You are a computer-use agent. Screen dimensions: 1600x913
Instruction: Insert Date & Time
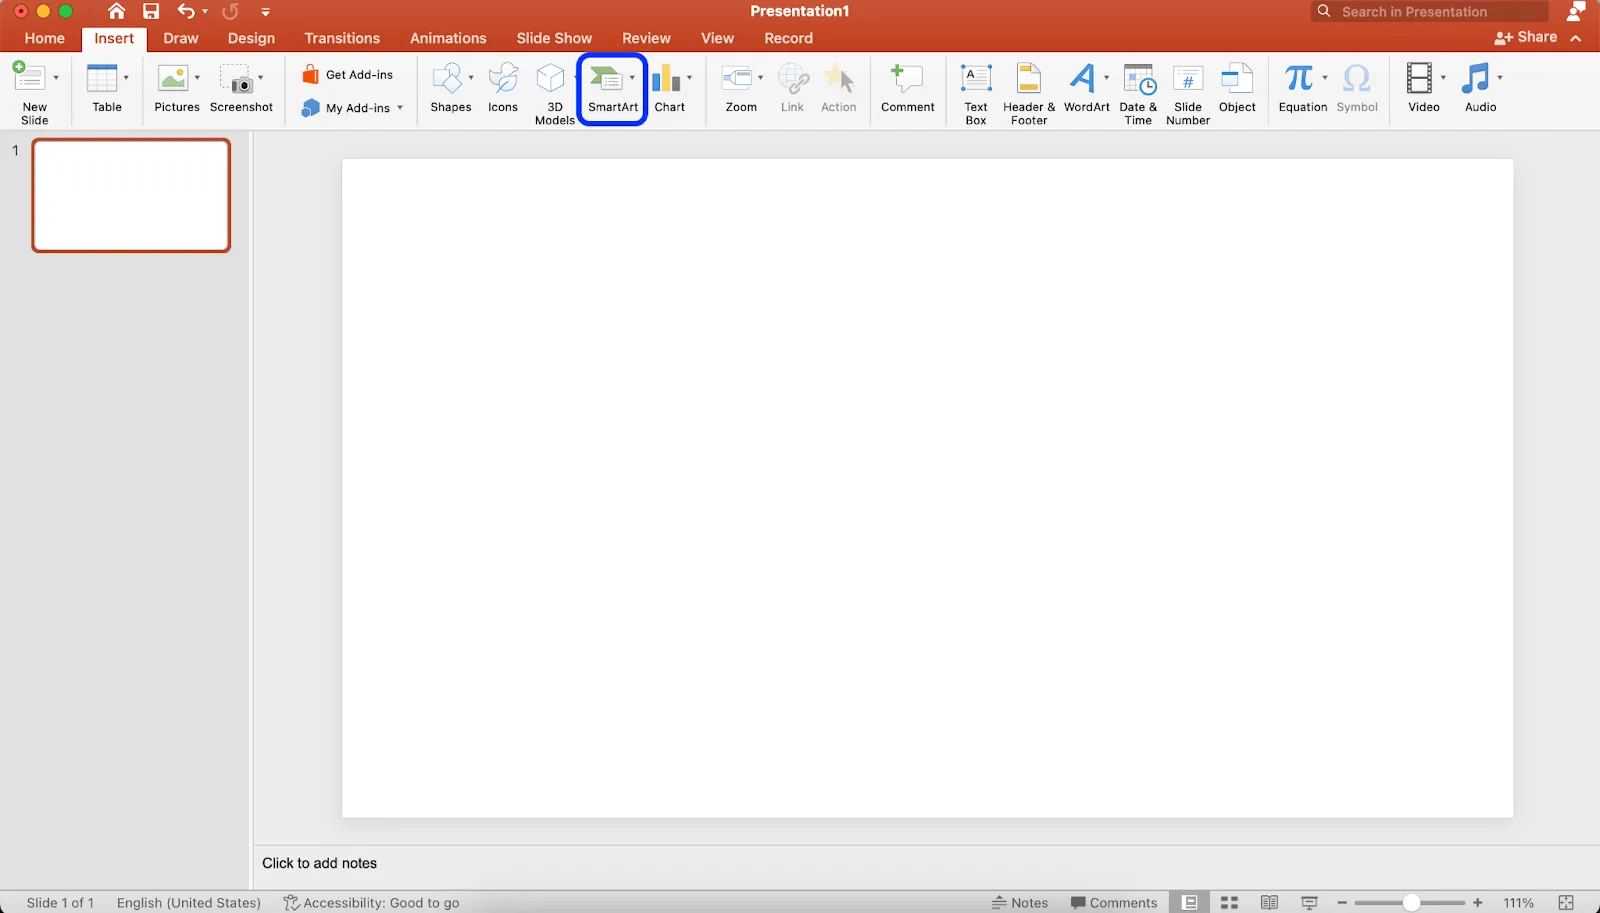click(x=1138, y=94)
